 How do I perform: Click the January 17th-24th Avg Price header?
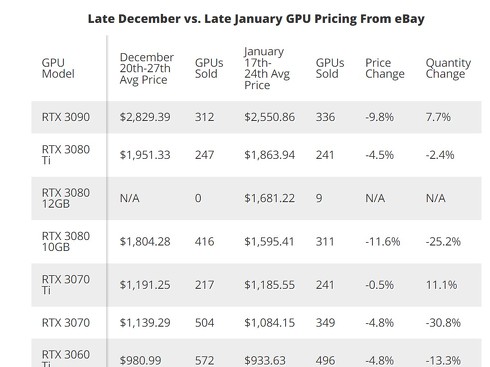point(267,68)
